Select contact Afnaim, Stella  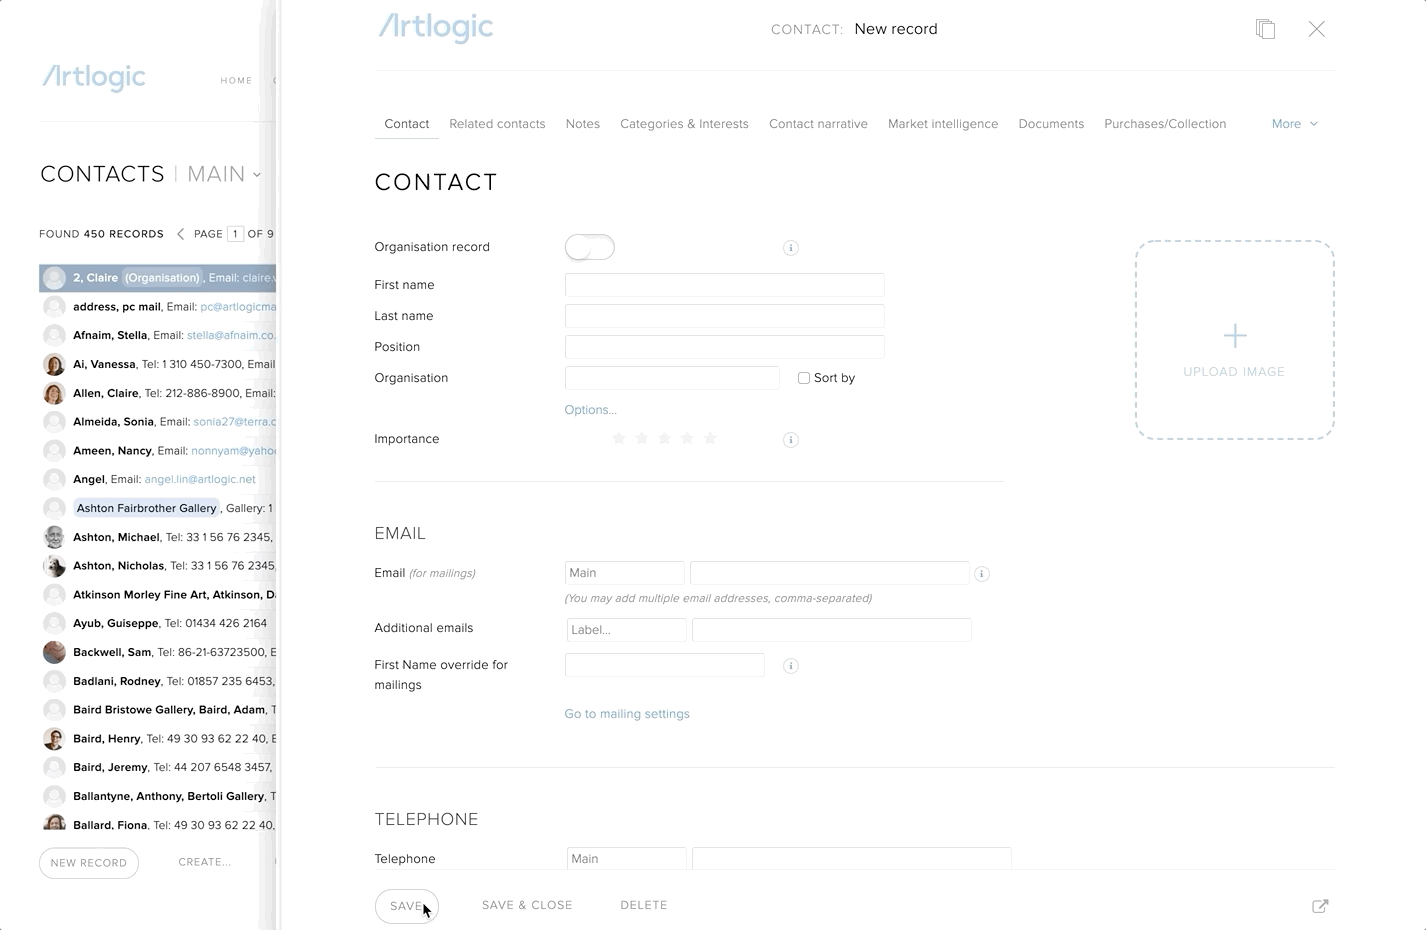pos(157,335)
